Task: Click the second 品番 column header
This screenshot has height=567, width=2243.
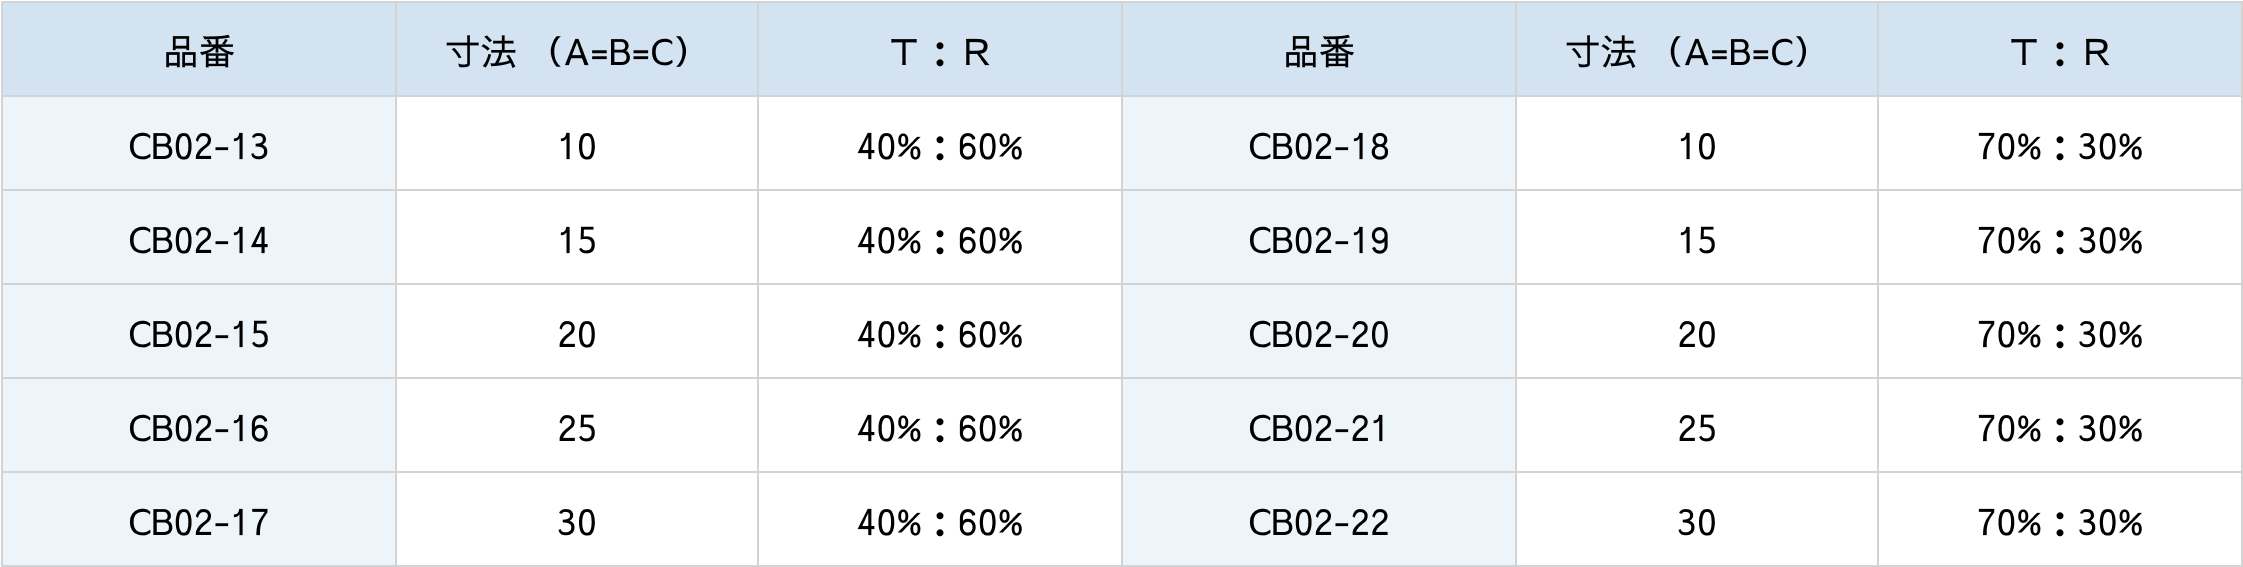Action: pos(1318,52)
